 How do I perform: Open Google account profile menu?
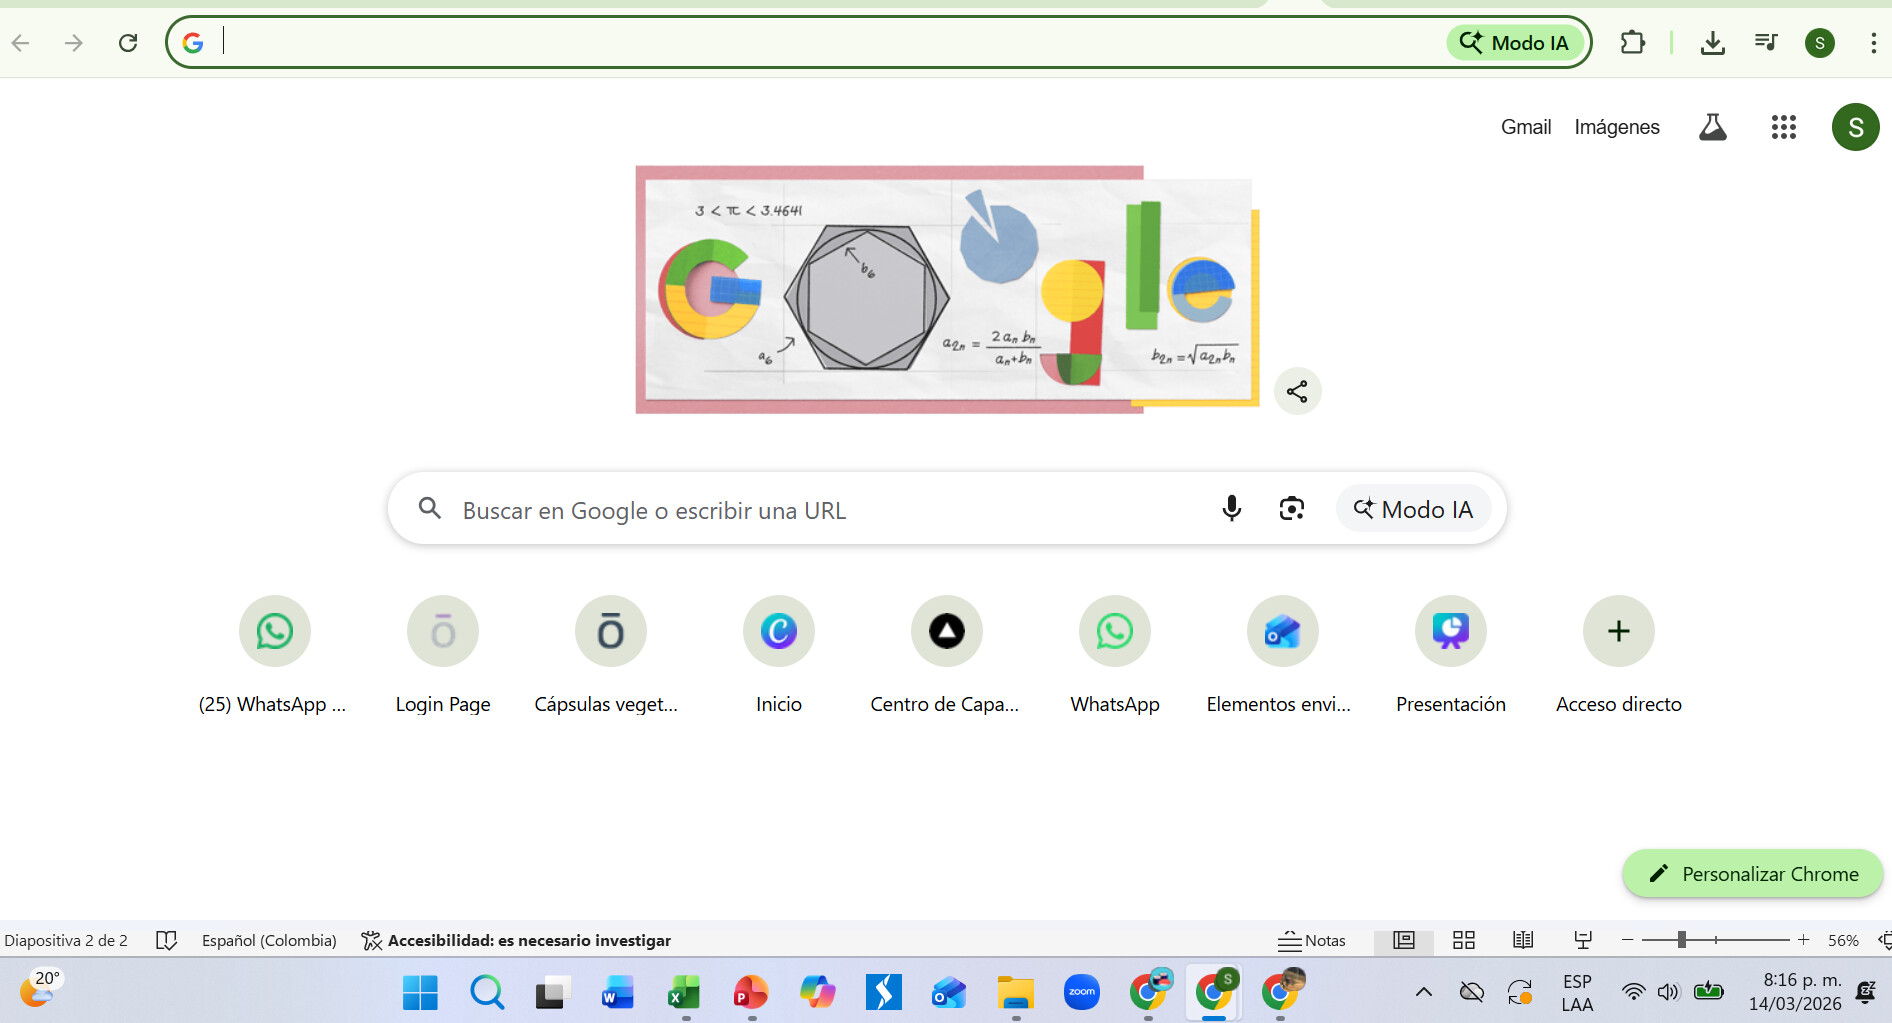coord(1855,127)
